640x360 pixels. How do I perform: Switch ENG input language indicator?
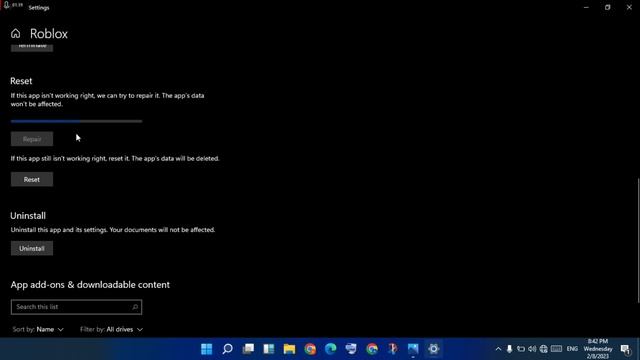[572, 349]
